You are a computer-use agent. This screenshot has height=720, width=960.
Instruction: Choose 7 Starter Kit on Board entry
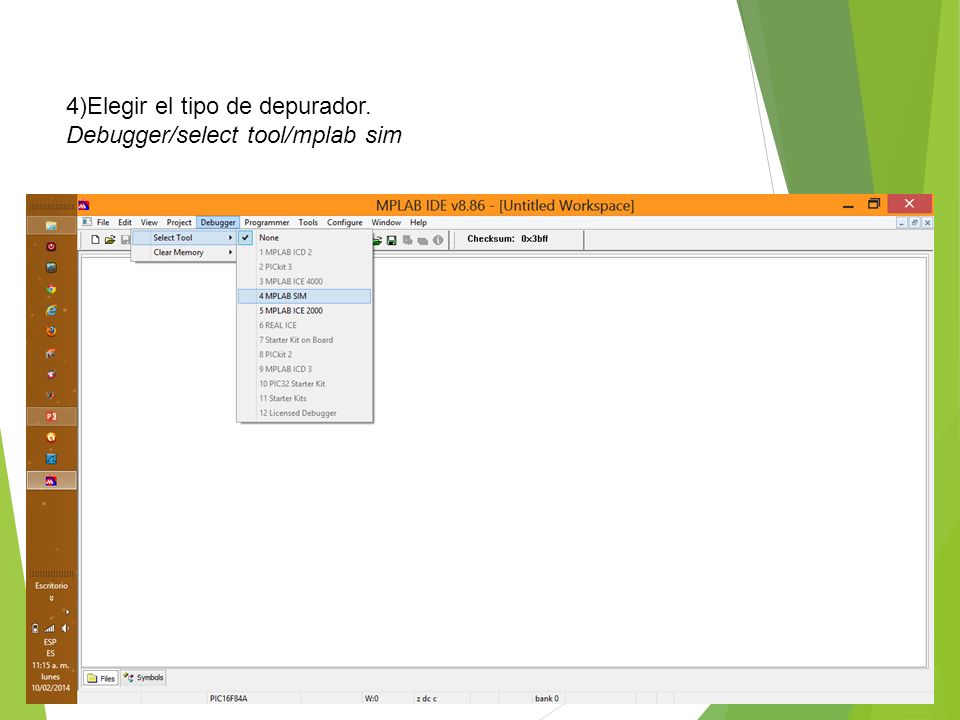304,340
